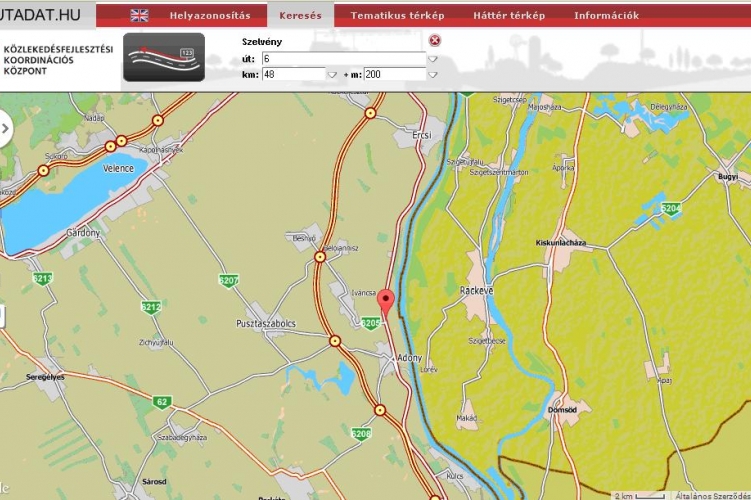Click the red location pin marker
This screenshot has width=751, height=500.
[386, 302]
